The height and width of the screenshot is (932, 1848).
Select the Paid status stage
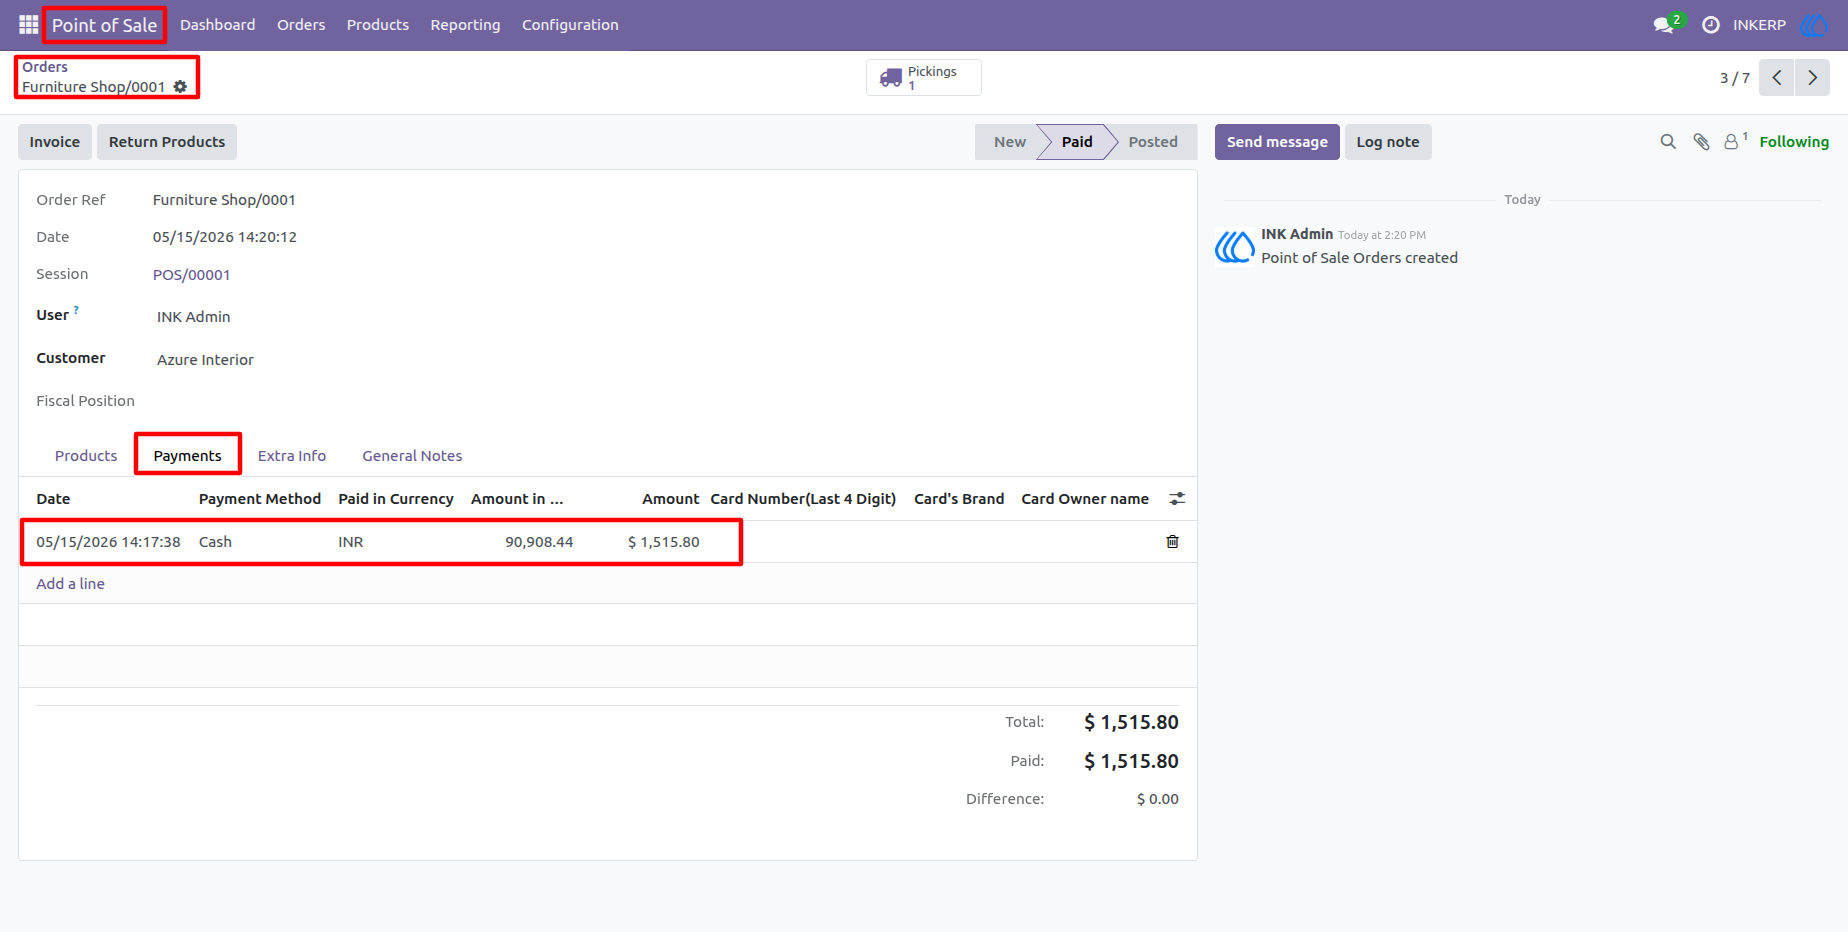(1077, 142)
